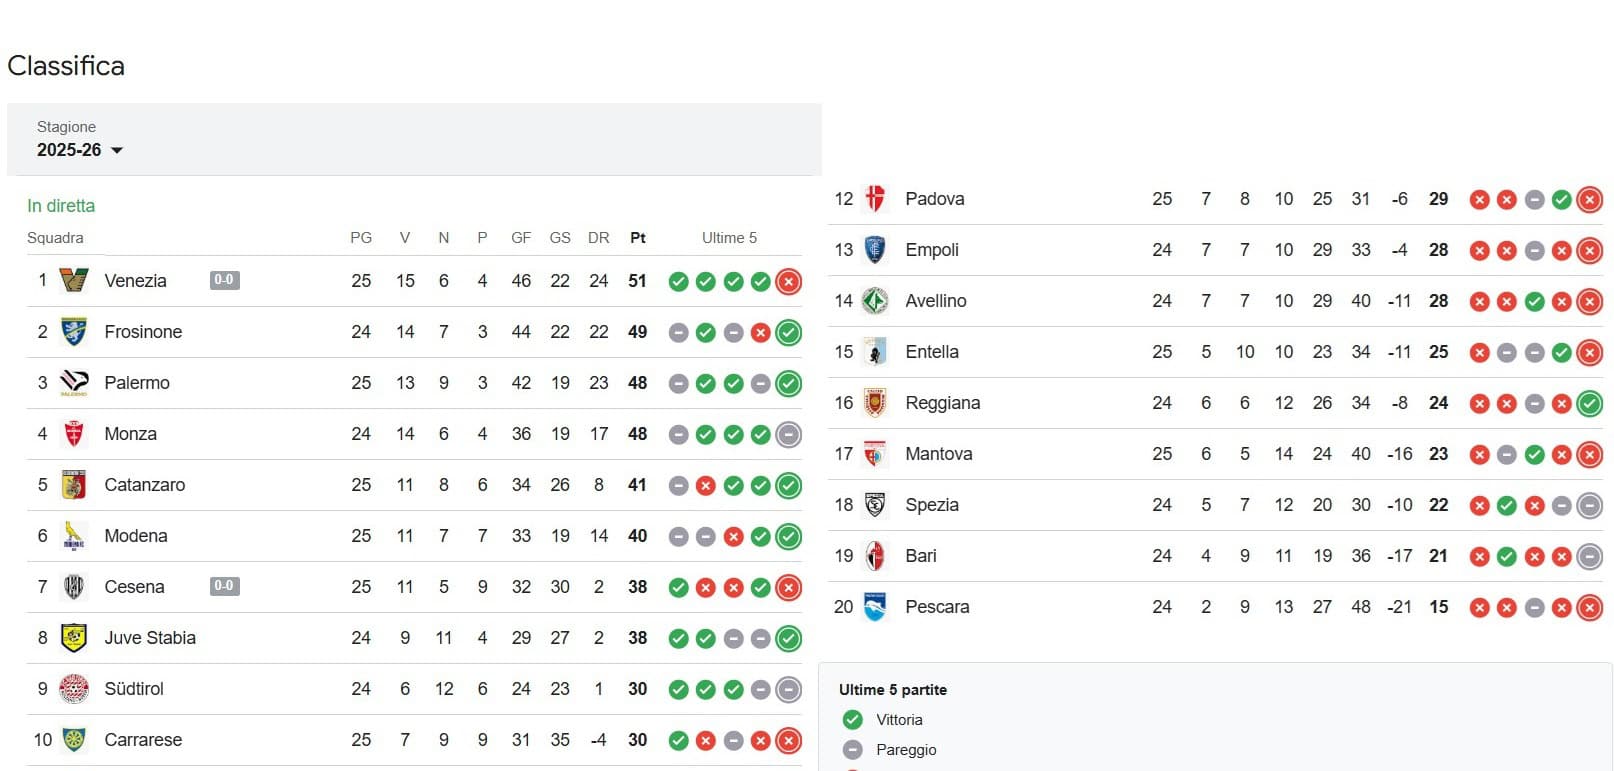Click the Venezia team crest icon
Image resolution: width=1614 pixels, height=771 pixels.
(x=74, y=281)
